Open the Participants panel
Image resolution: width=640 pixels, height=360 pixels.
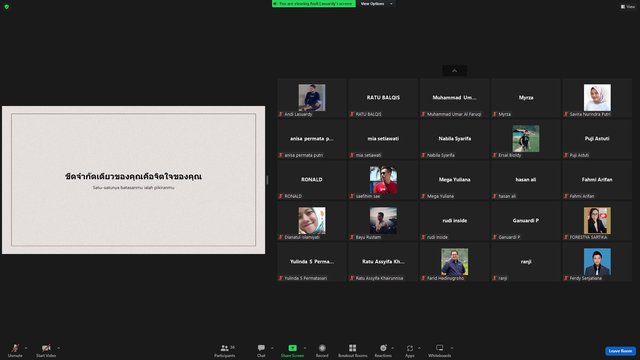pos(225,350)
